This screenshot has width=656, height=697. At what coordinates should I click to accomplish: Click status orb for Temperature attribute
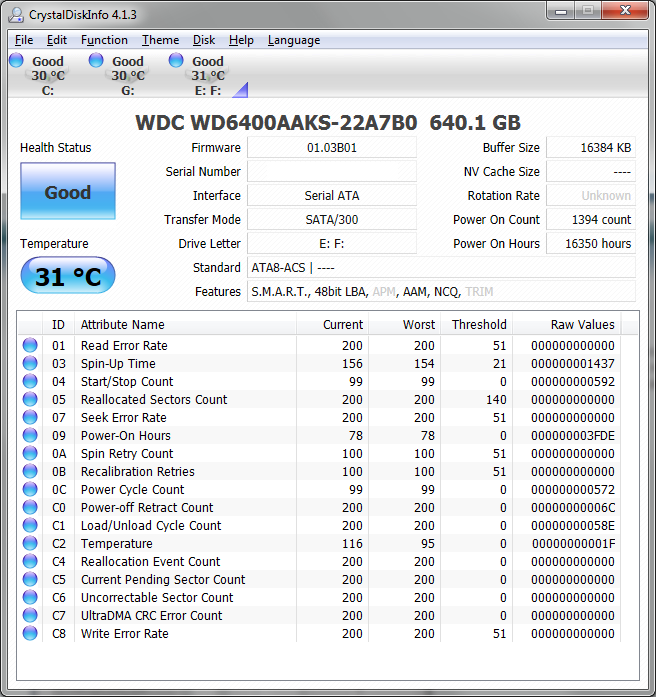pos(30,543)
